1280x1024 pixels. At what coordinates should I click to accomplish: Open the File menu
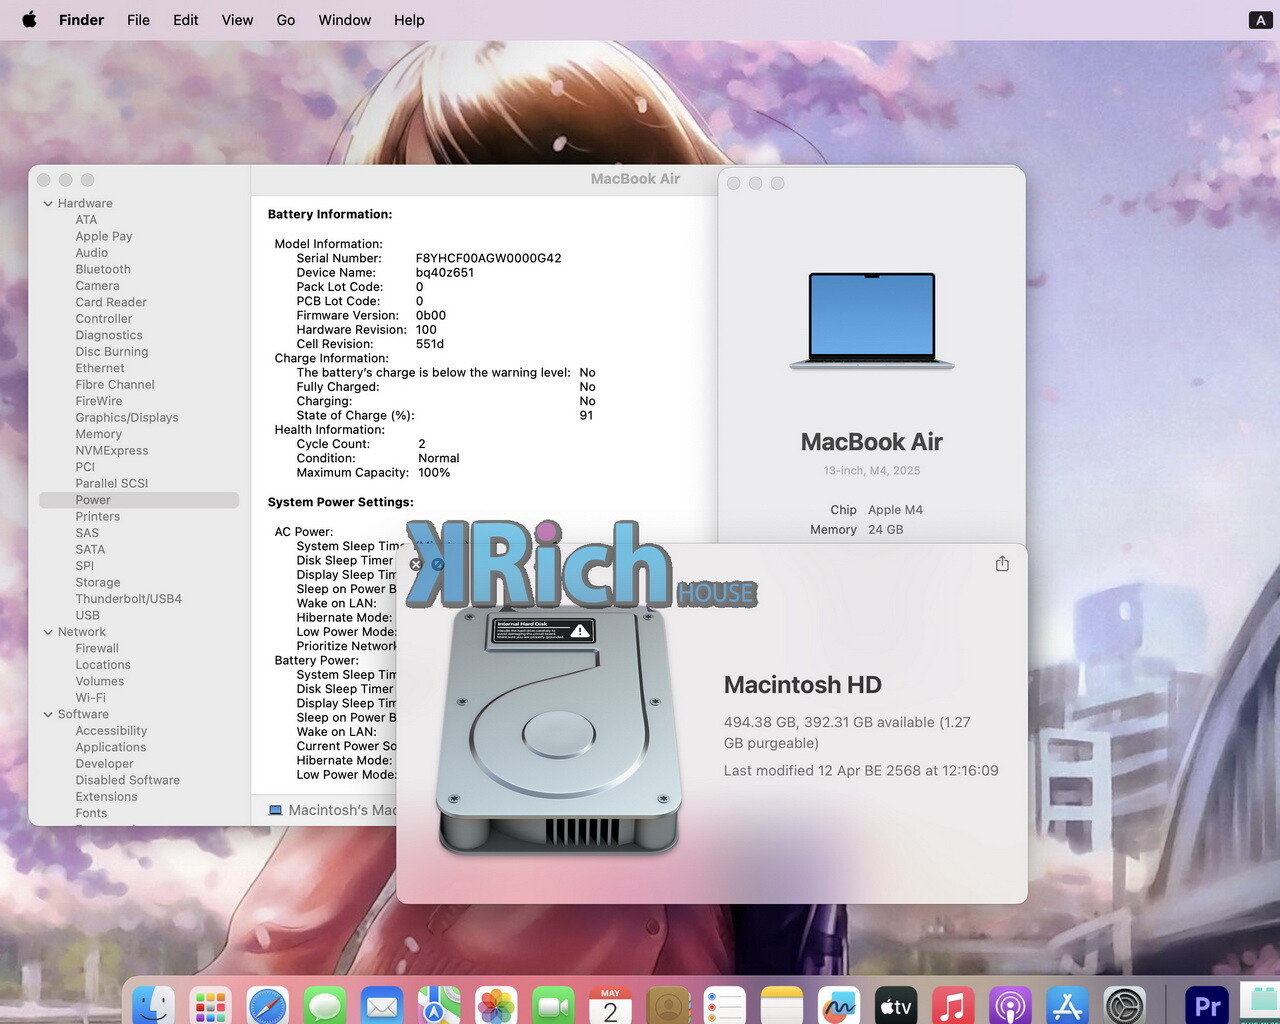(138, 20)
